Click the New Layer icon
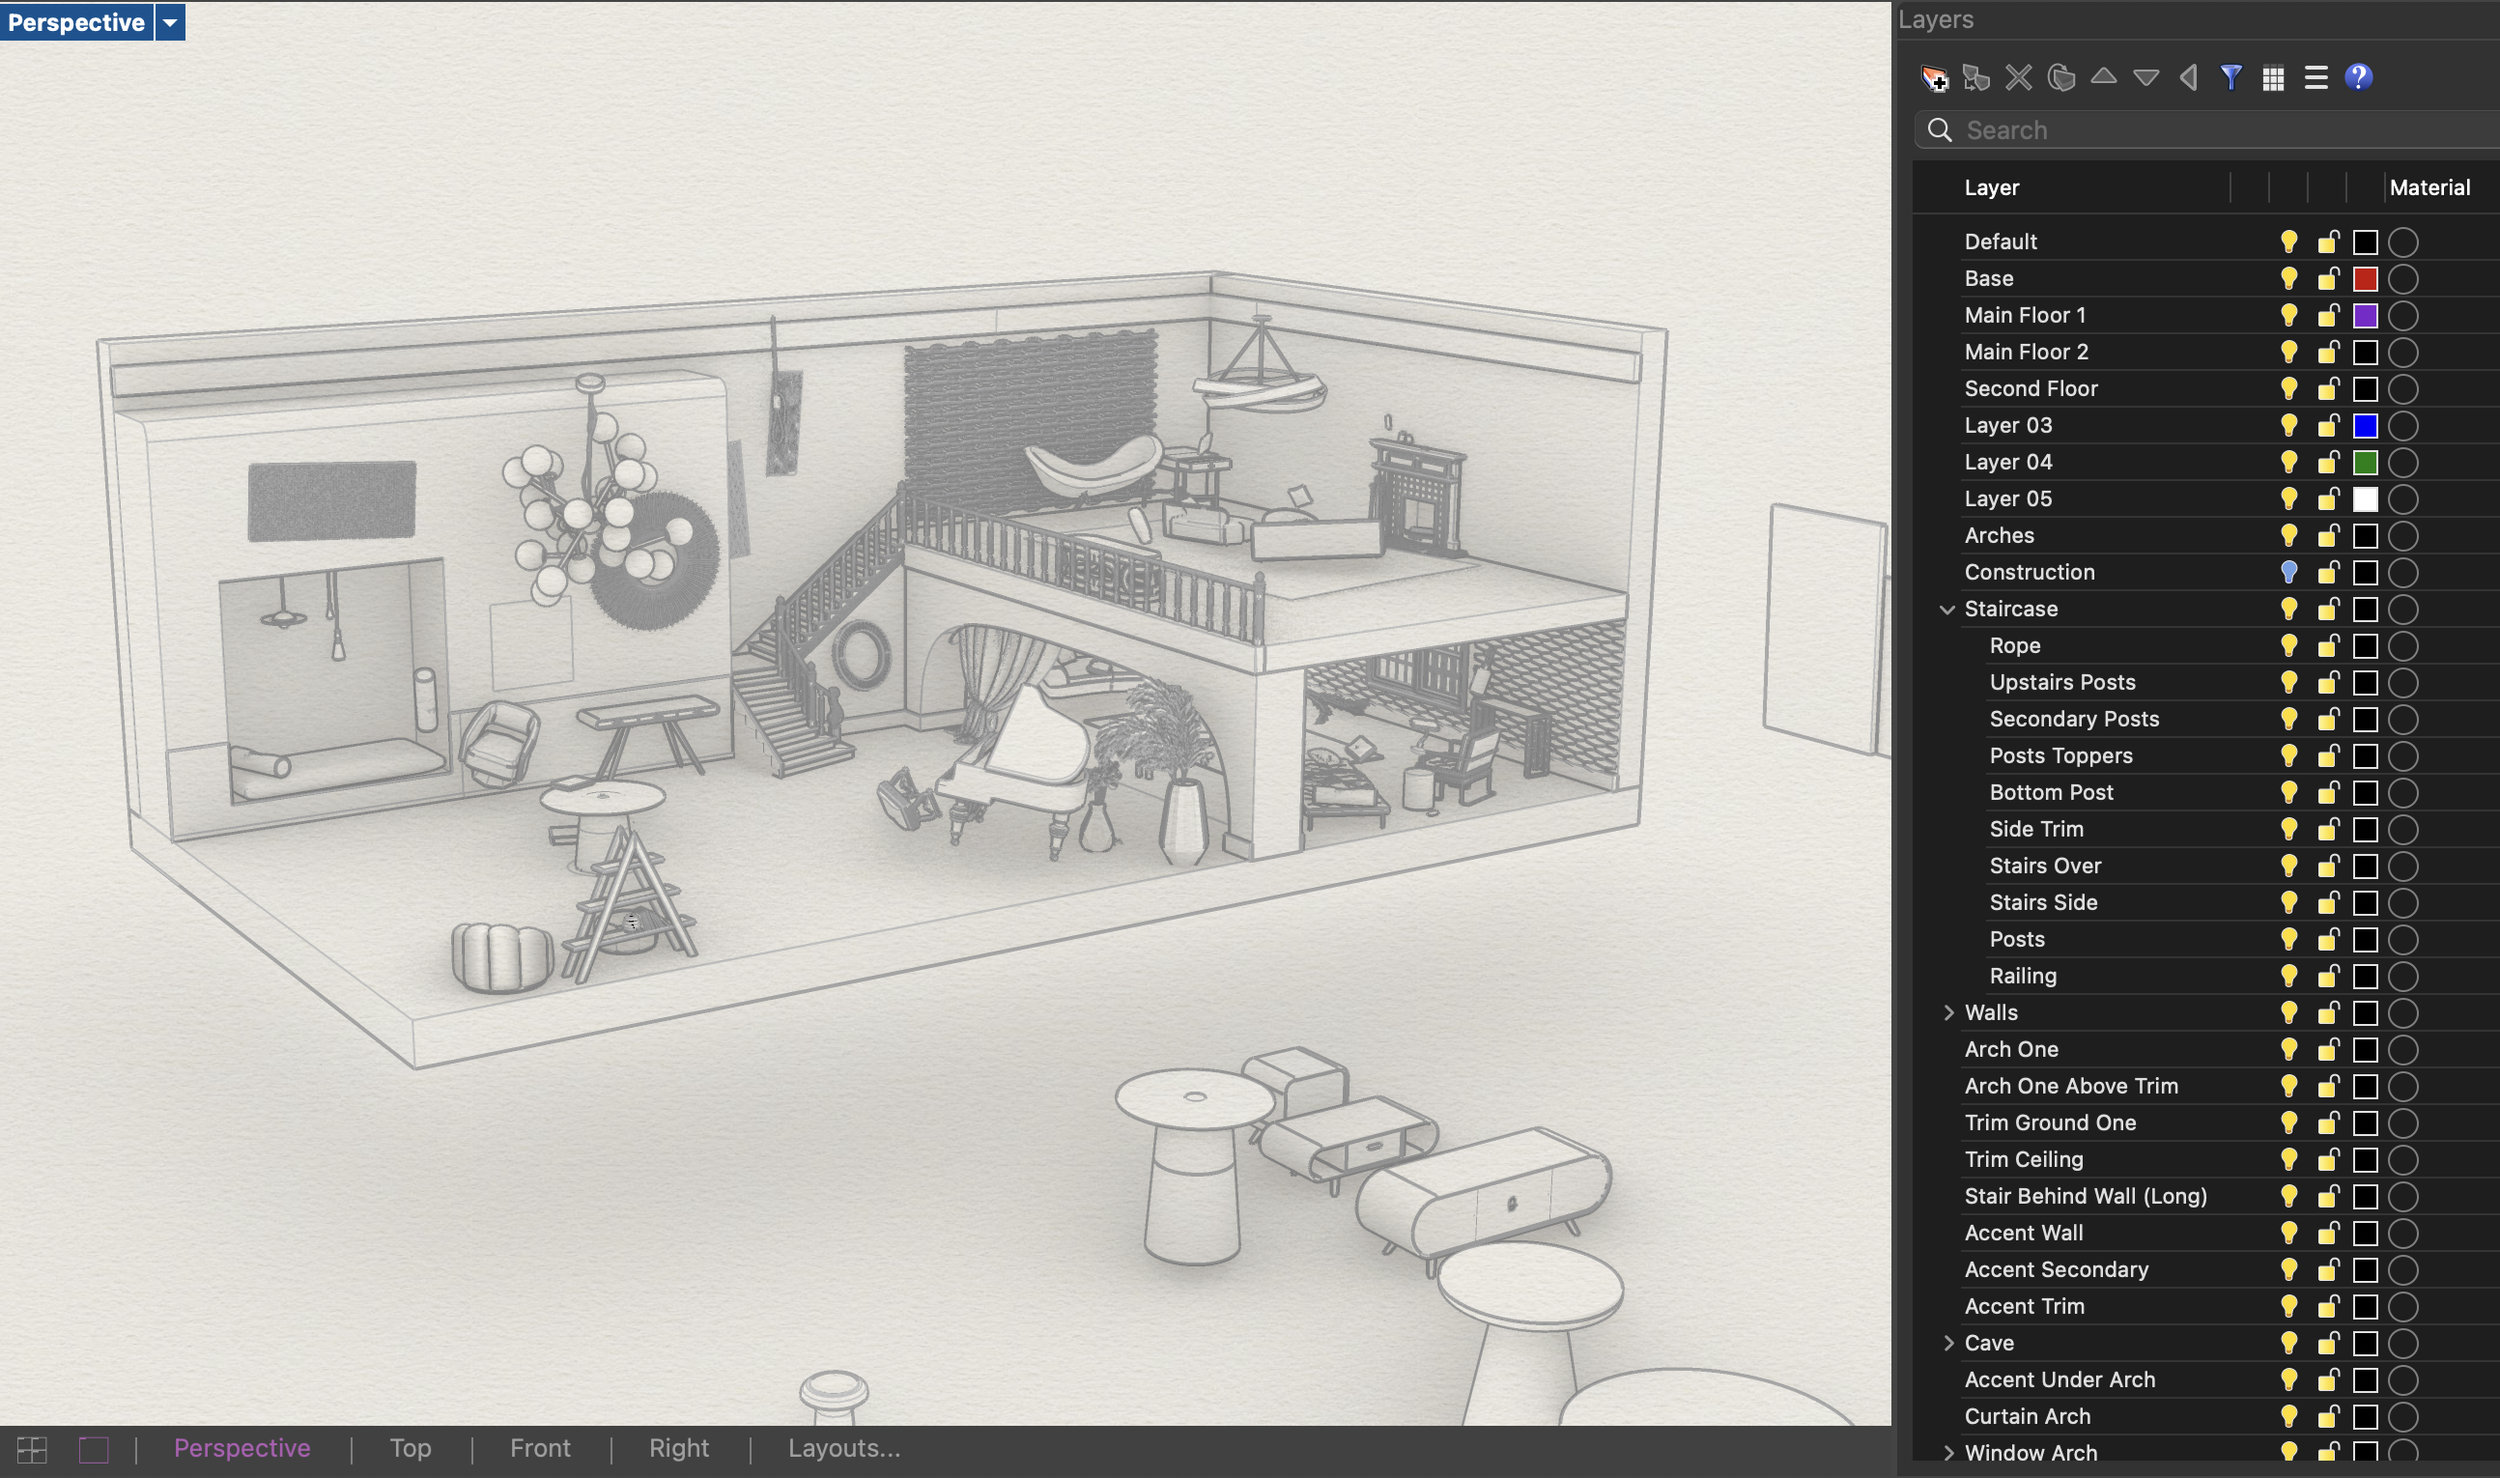Image resolution: width=2500 pixels, height=1478 pixels. pos(1934,78)
